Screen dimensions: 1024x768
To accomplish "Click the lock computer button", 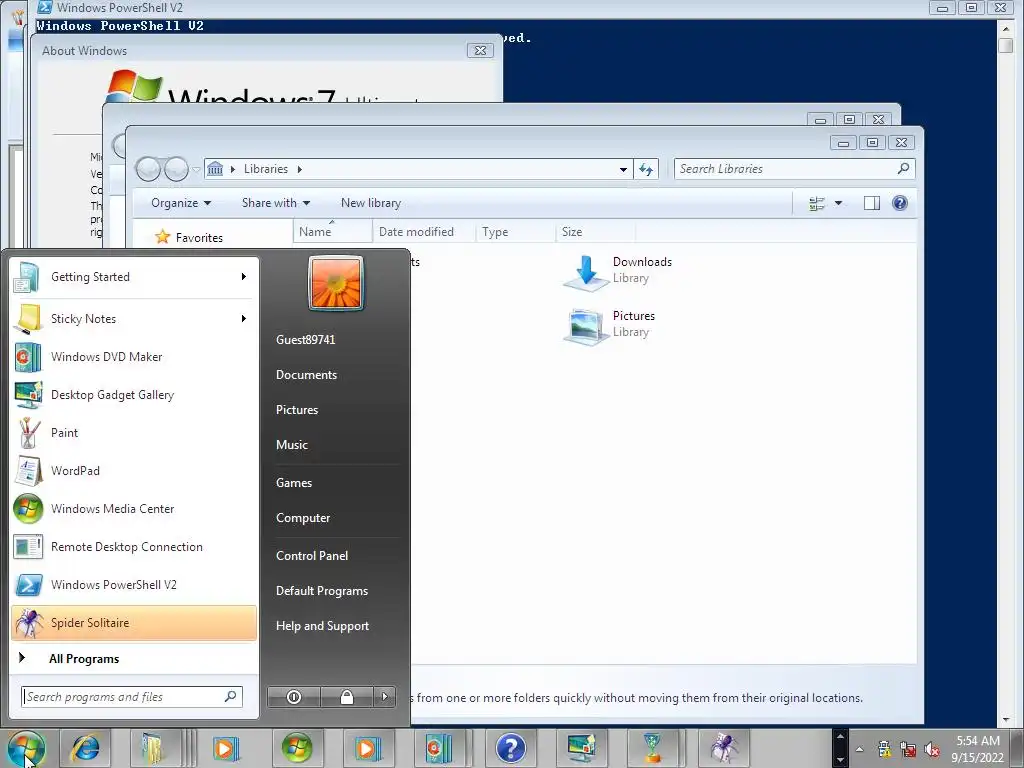I will [347, 697].
